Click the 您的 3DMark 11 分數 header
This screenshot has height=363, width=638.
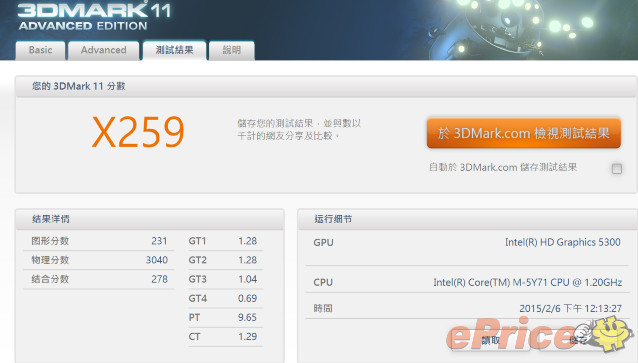(x=326, y=86)
